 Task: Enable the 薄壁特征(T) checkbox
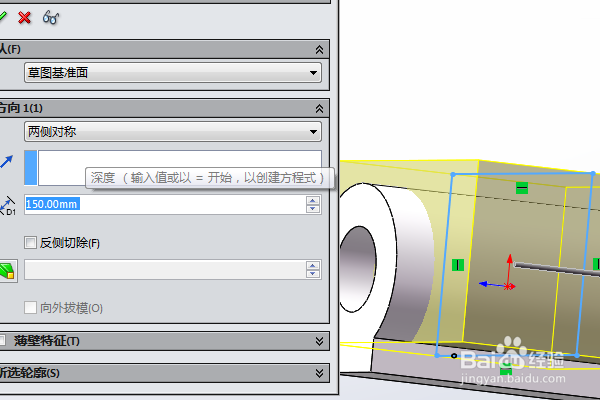point(3,340)
